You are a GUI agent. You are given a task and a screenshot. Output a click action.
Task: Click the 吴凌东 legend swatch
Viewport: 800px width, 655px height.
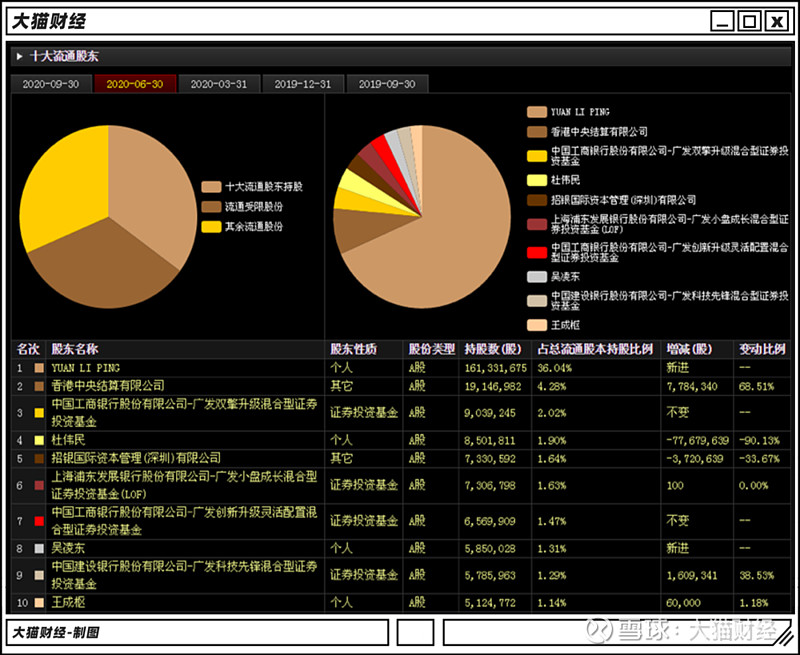click(537, 277)
